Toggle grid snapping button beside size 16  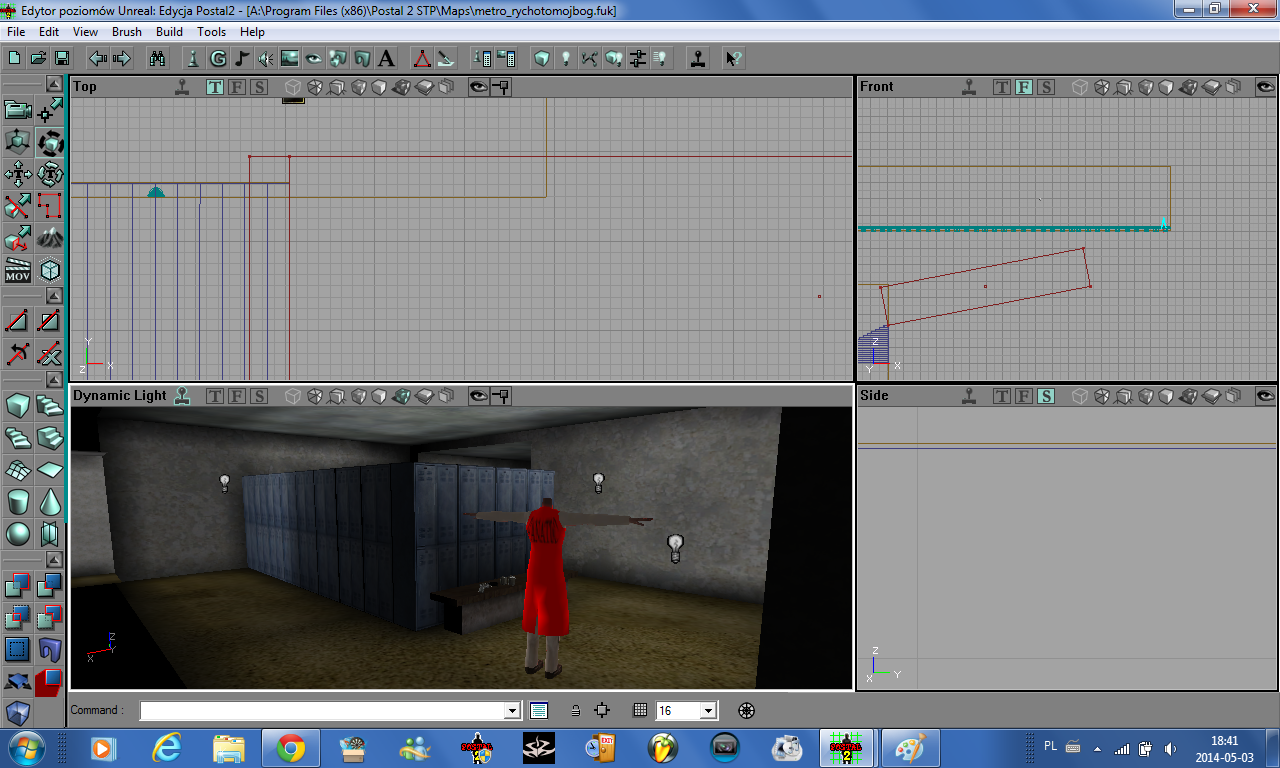(x=640, y=711)
